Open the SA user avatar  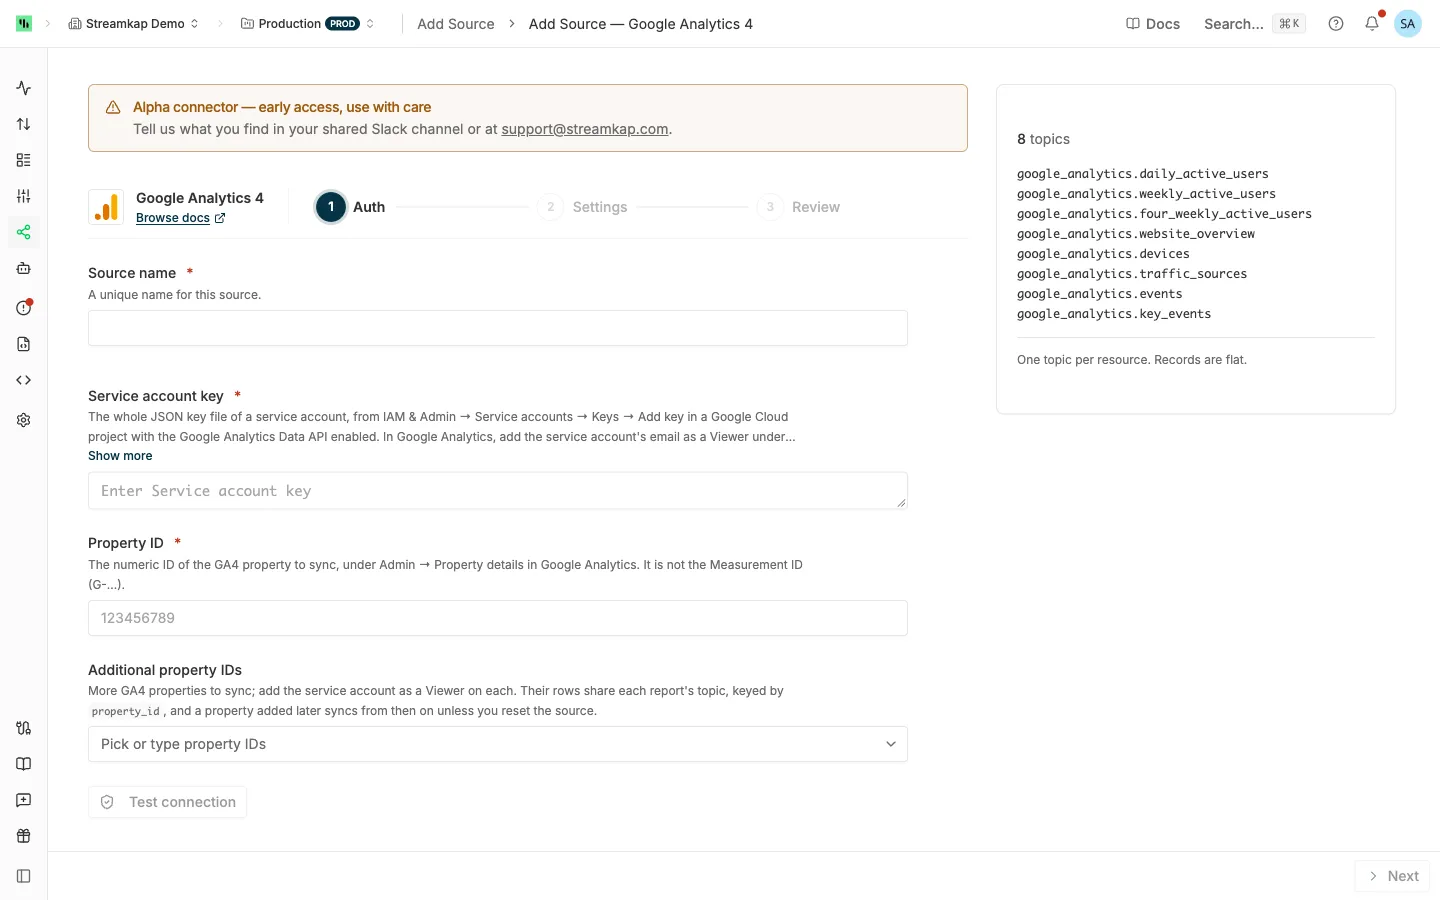click(1408, 24)
